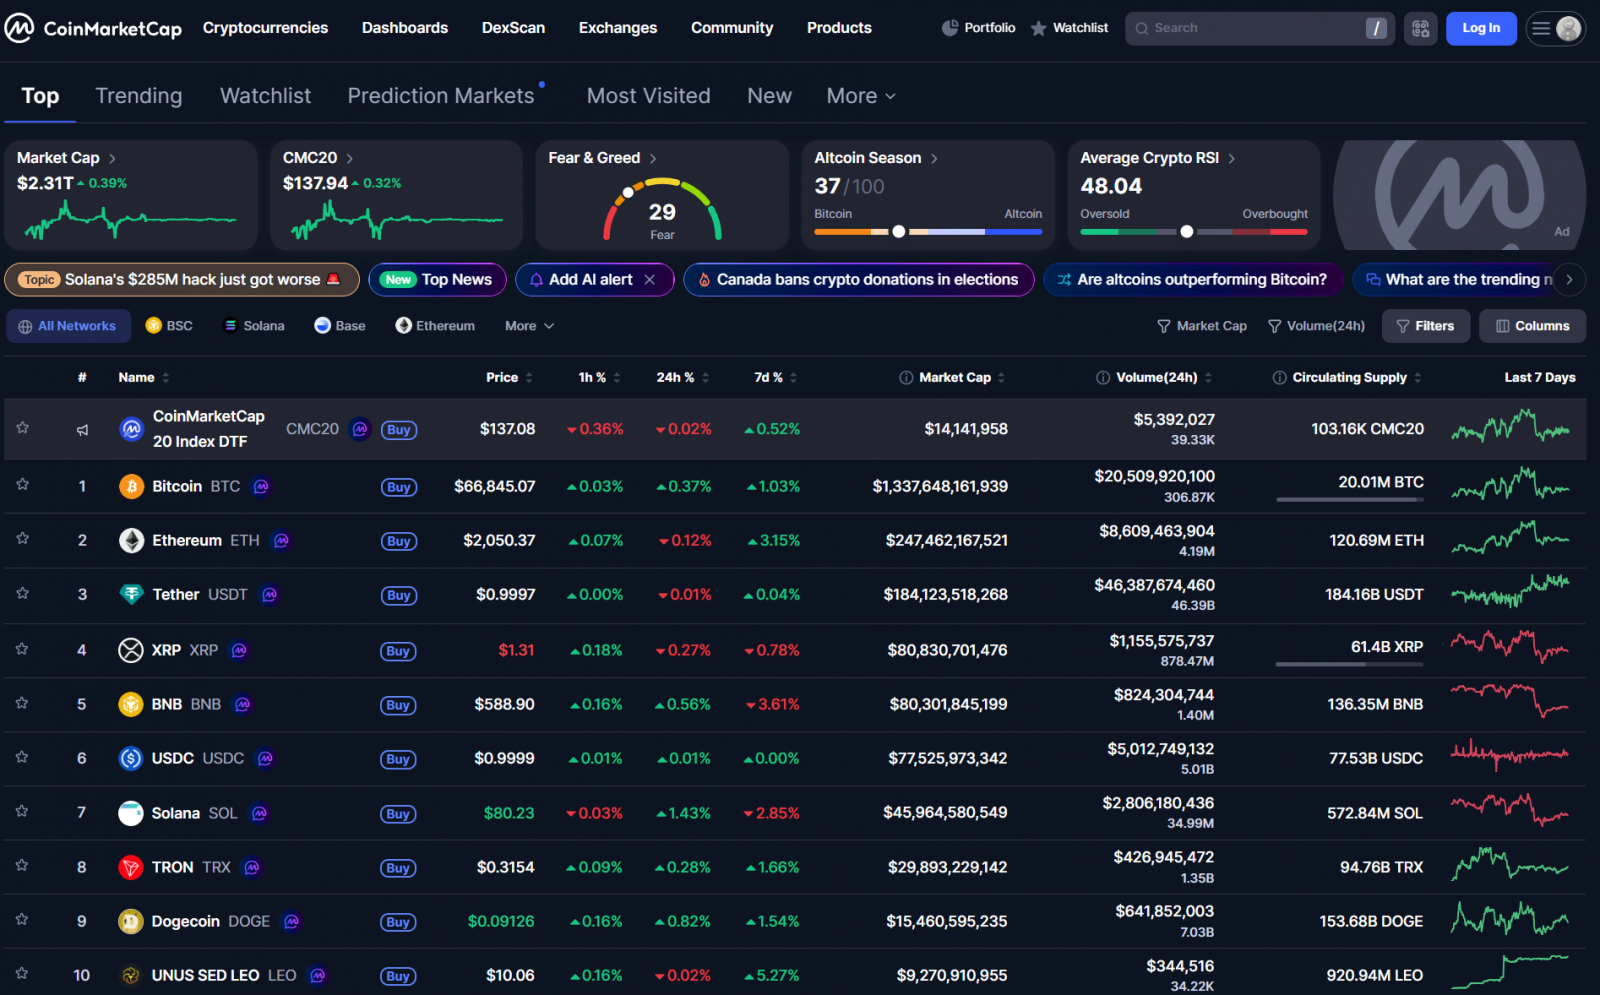This screenshot has width=1600, height=995.
Task: Expand the Market Cap filter dropdown
Action: (x=1202, y=325)
